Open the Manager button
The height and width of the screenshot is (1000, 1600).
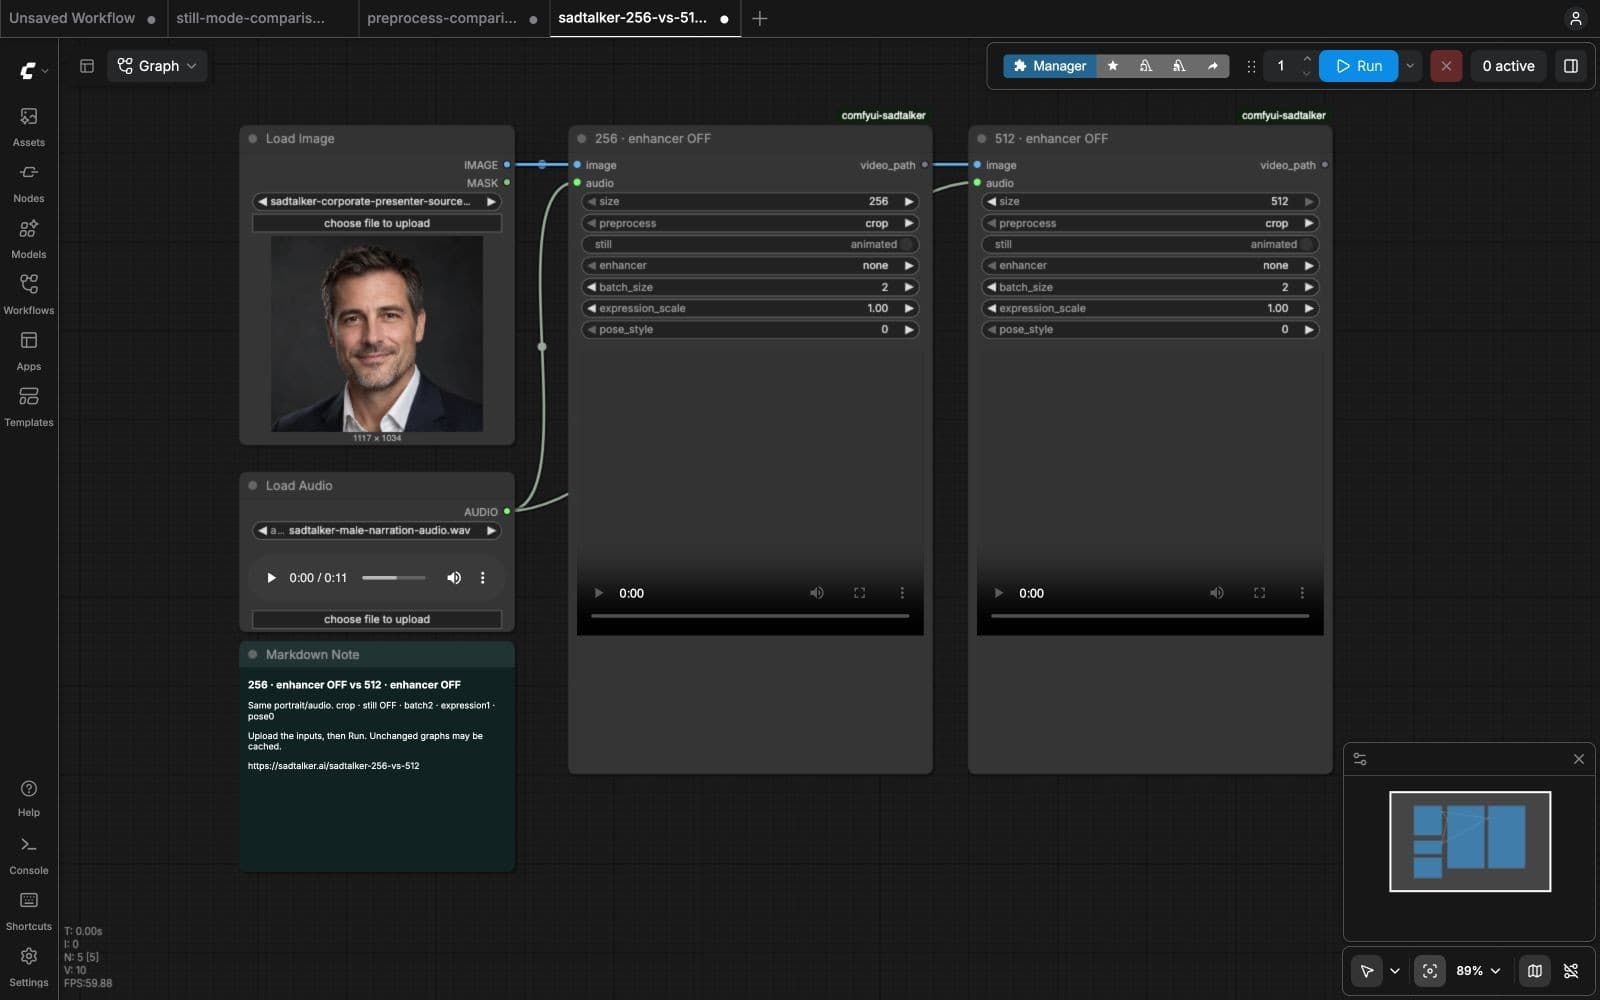pos(1050,66)
